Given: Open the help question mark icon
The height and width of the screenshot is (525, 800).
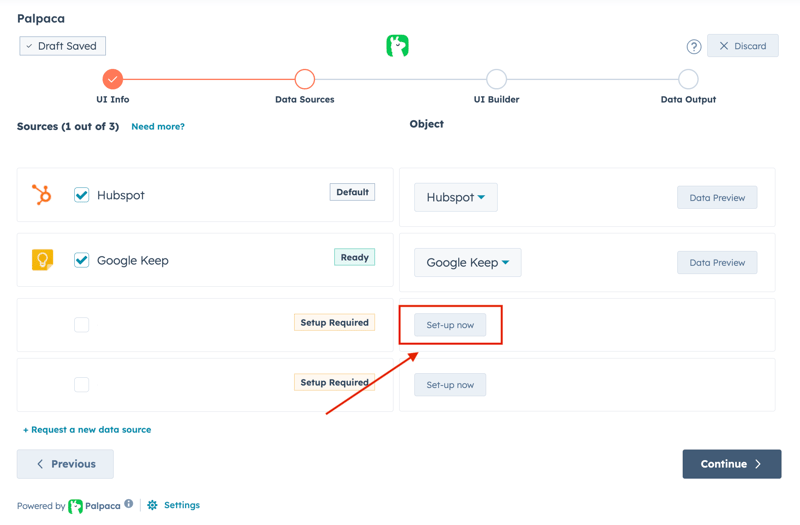Looking at the screenshot, I should (693, 46).
